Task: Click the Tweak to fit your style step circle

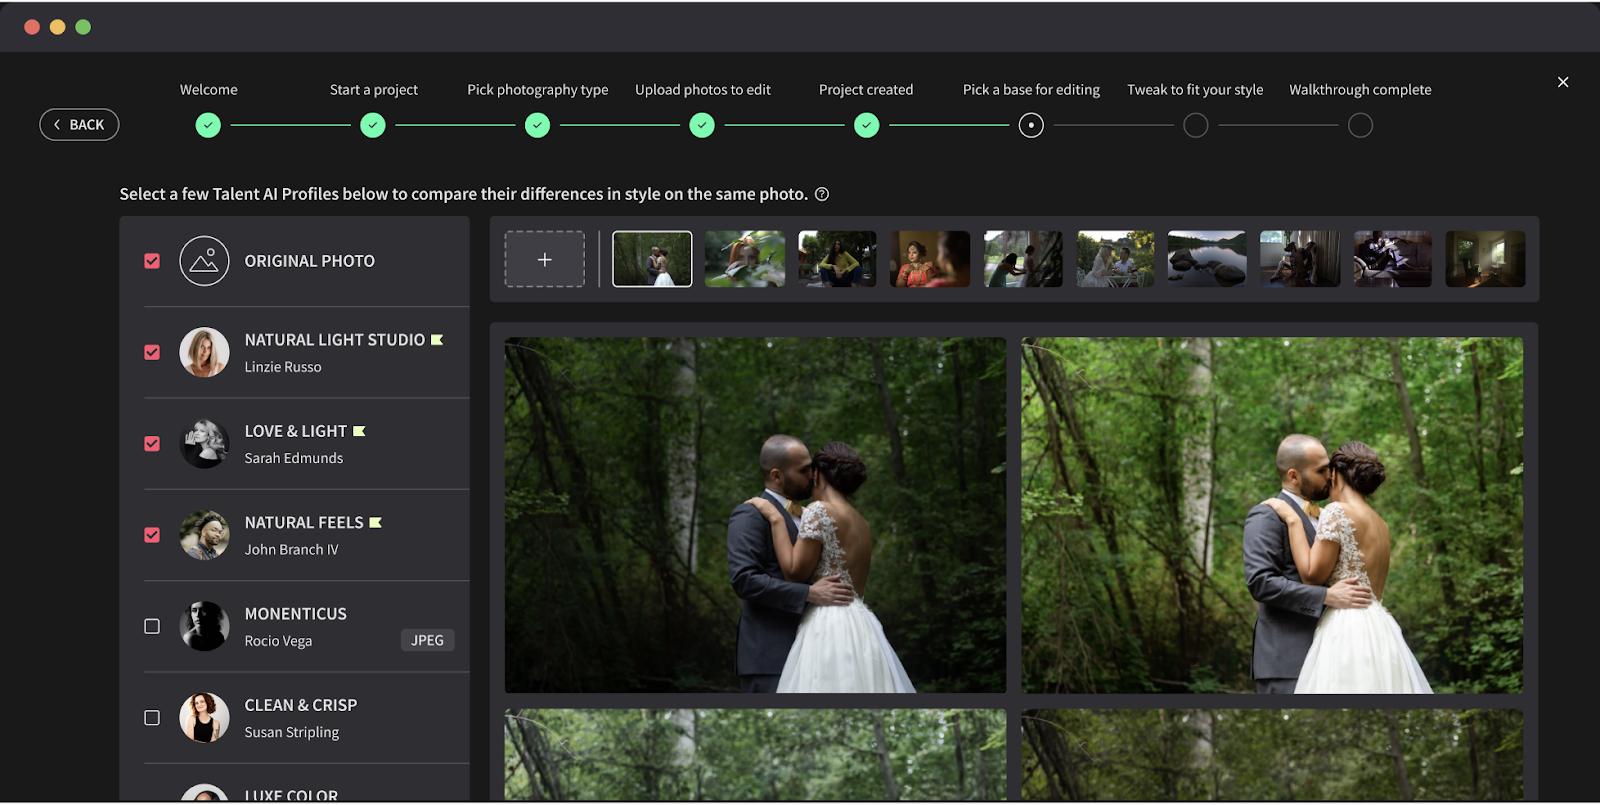Action: [x=1196, y=125]
